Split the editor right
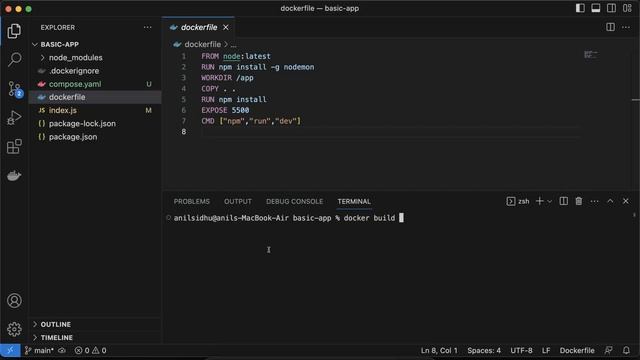640x360 pixels. (610, 27)
